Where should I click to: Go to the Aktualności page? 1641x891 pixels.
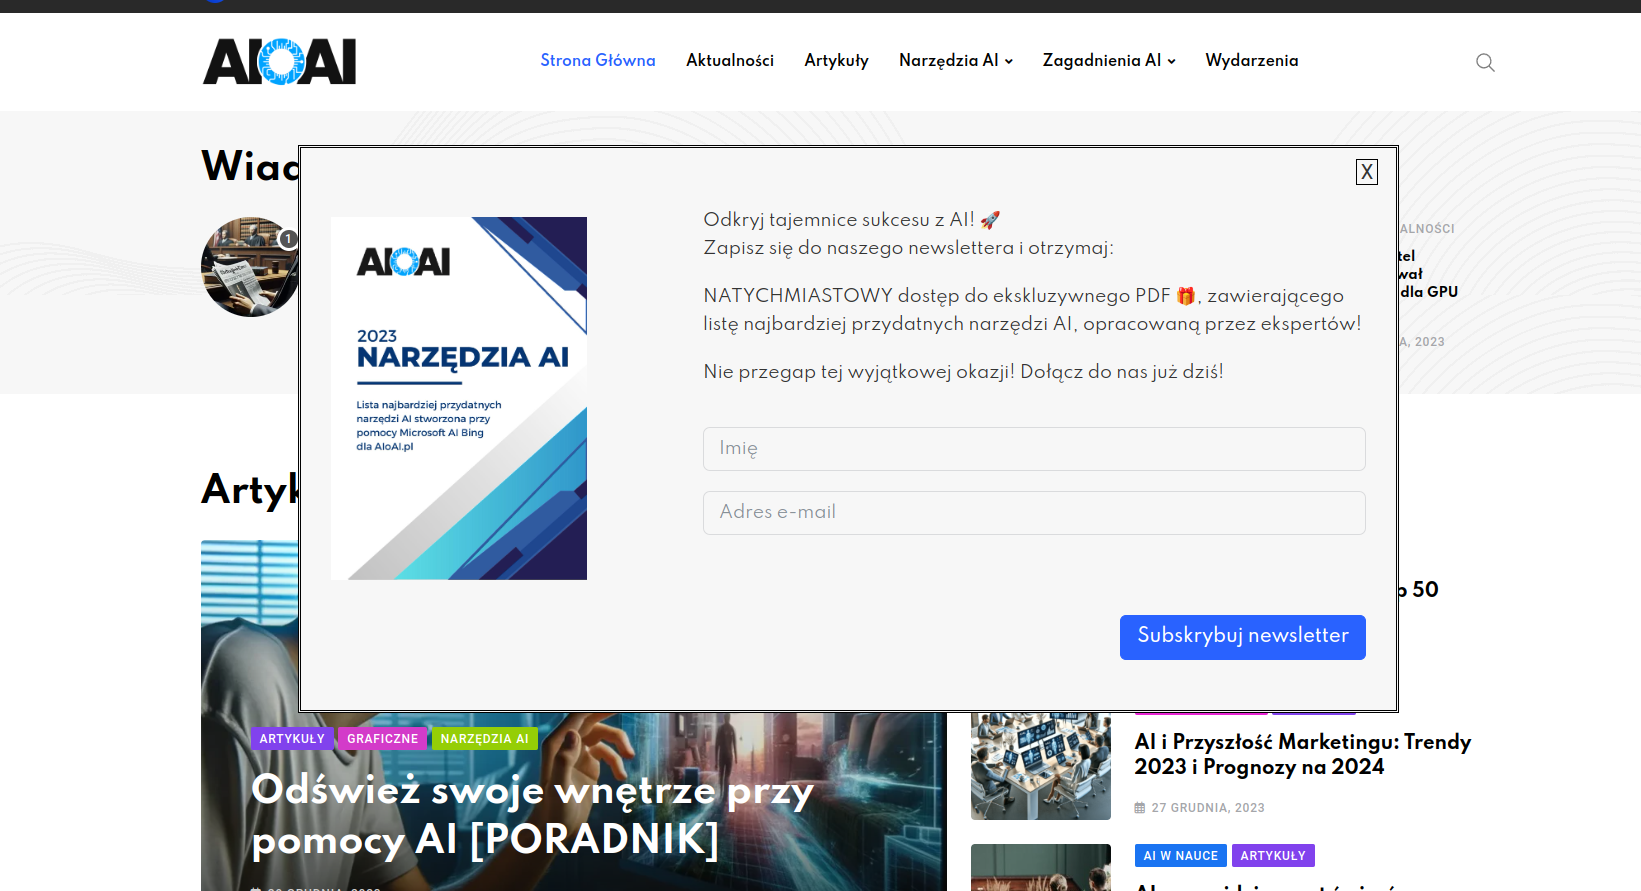click(729, 61)
